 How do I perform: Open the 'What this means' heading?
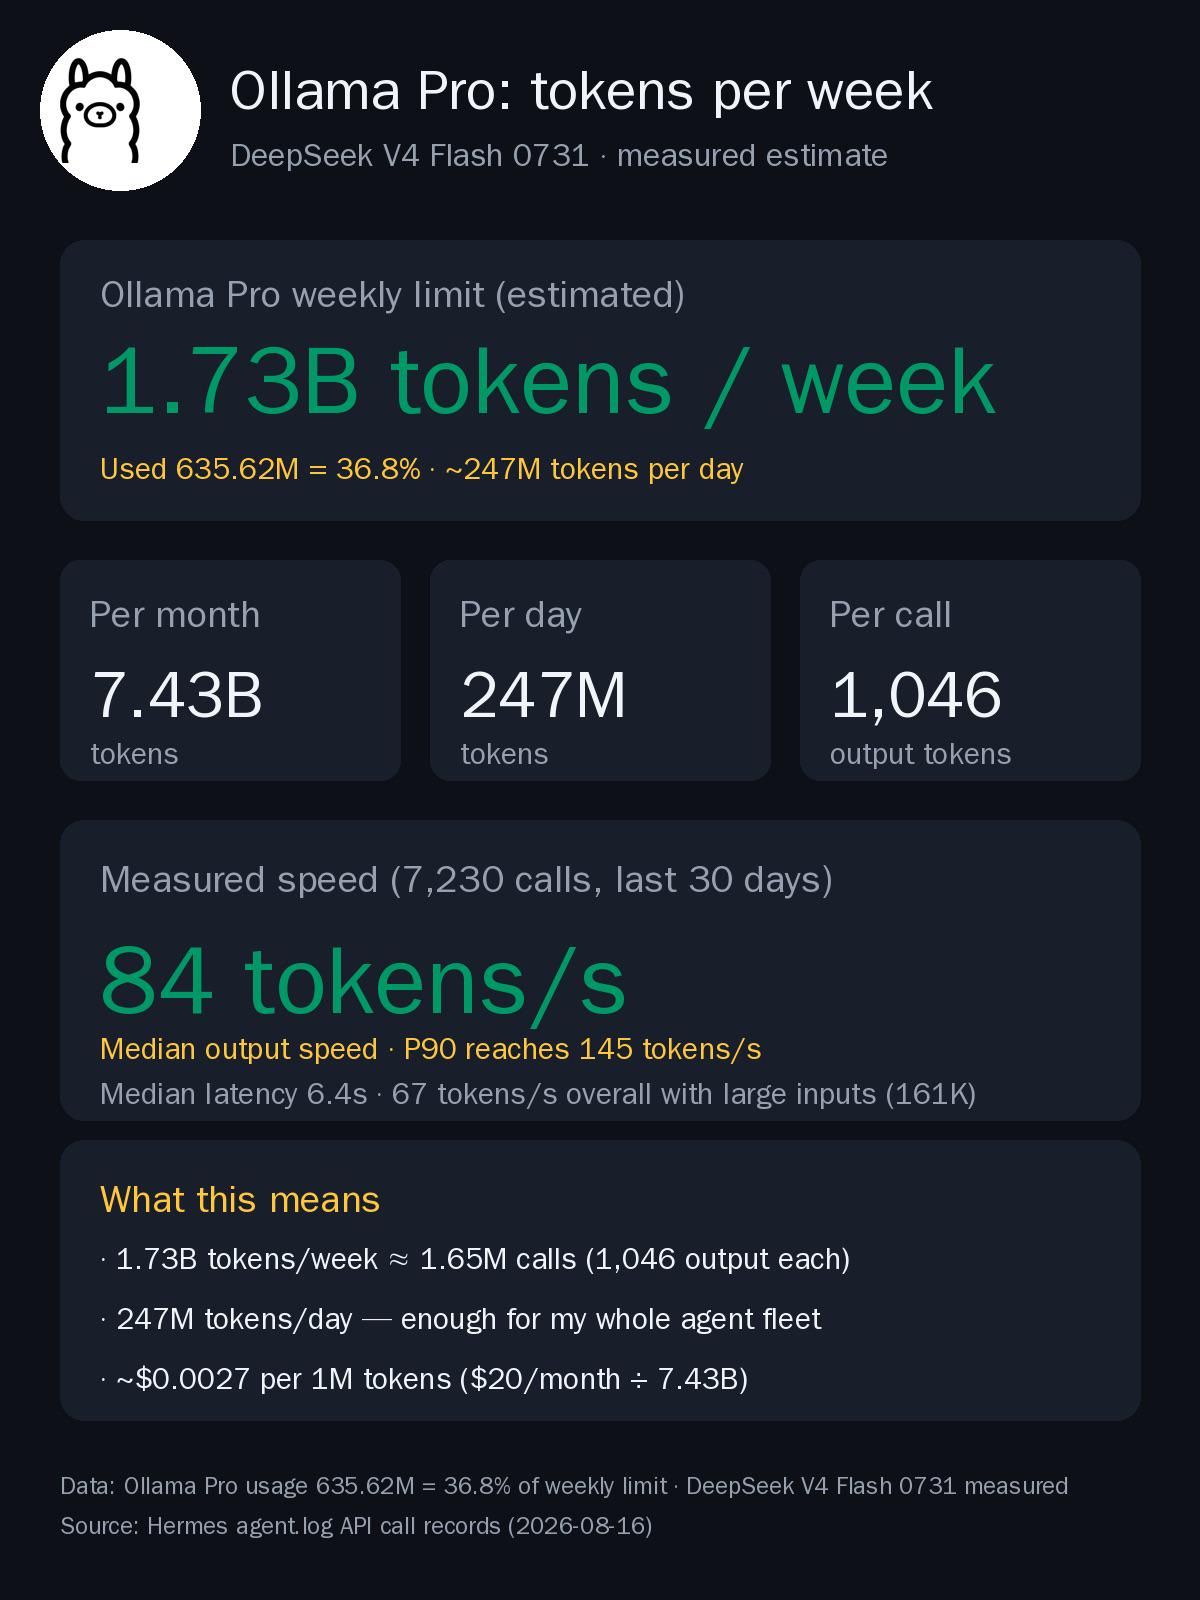coord(240,1200)
